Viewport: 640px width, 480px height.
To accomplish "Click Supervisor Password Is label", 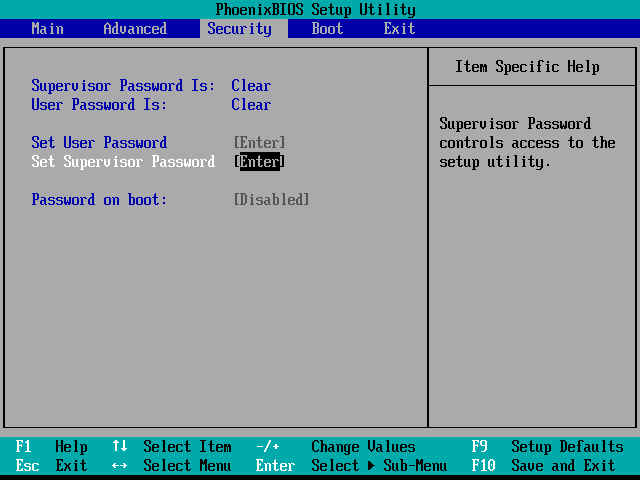I will point(123,86).
